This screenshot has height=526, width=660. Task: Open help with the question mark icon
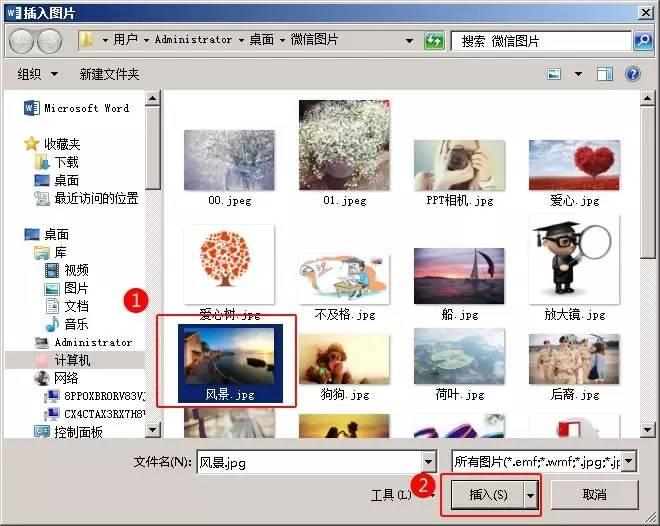pyautogui.click(x=633, y=74)
